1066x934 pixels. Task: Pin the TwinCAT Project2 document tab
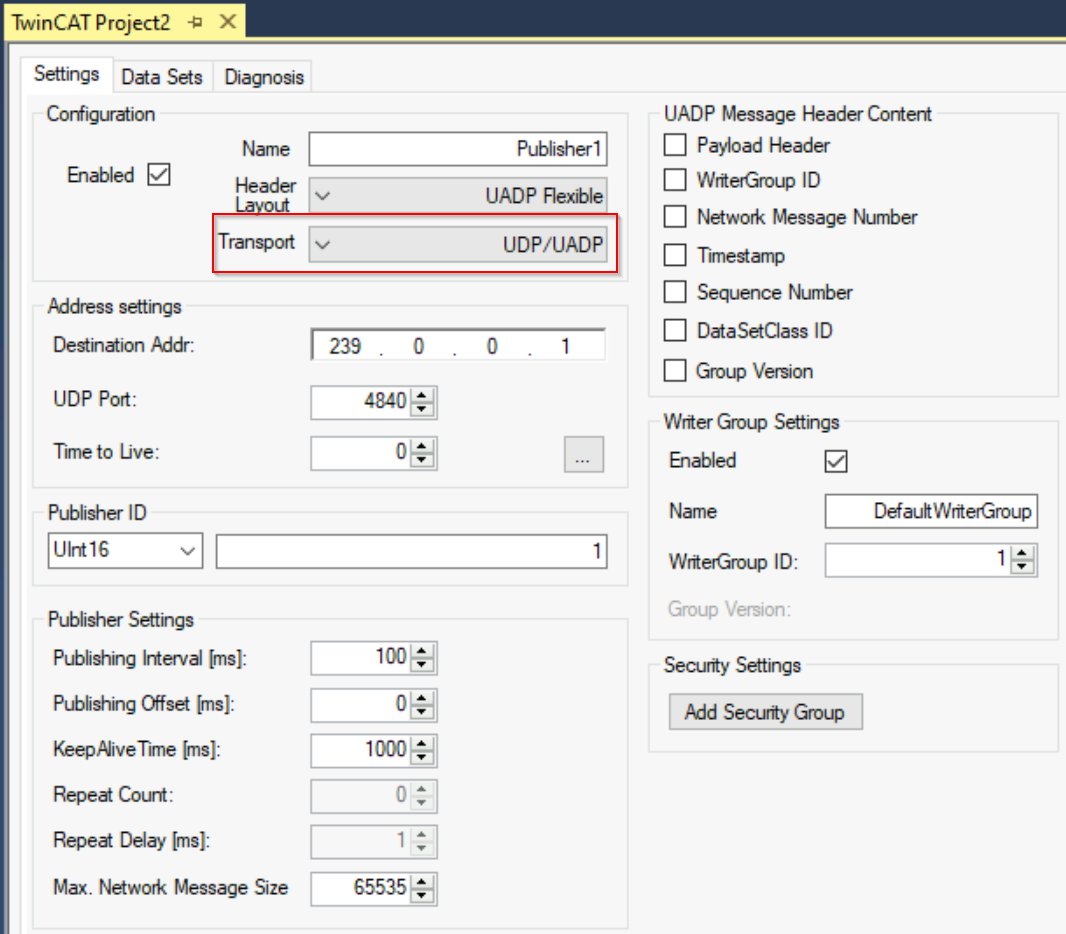point(196,22)
